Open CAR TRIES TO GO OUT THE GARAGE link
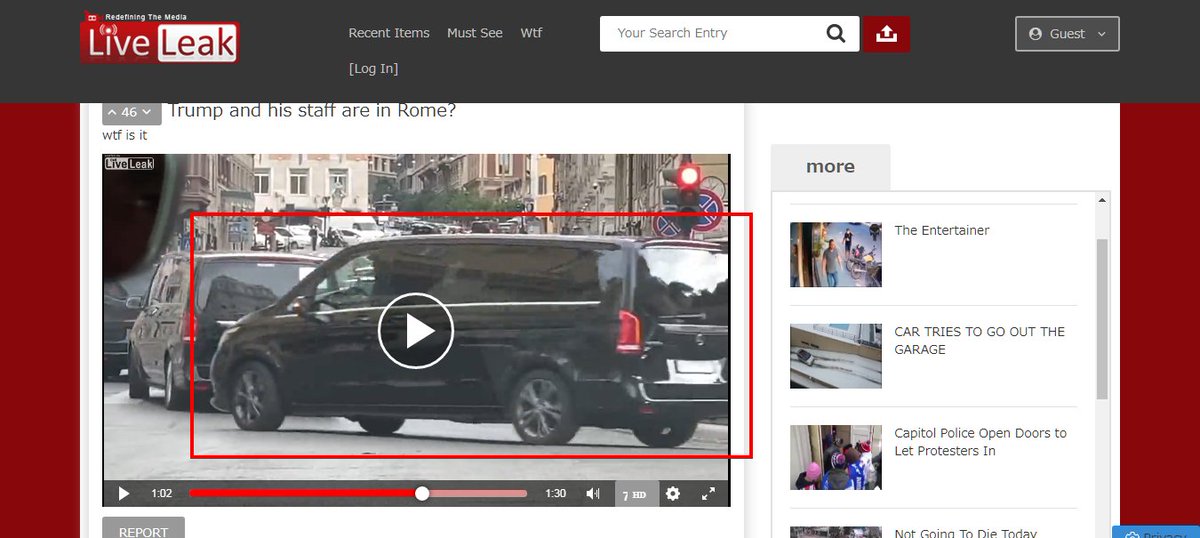1200x538 pixels. click(x=980, y=341)
